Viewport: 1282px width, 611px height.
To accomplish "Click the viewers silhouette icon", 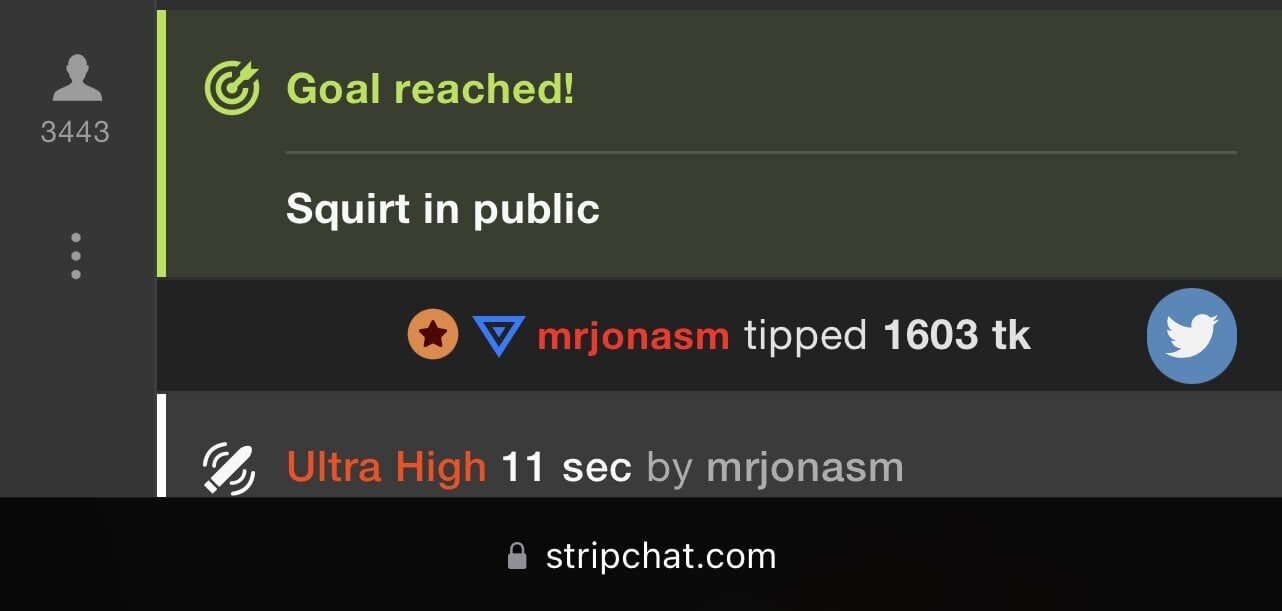I will click(x=77, y=79).
